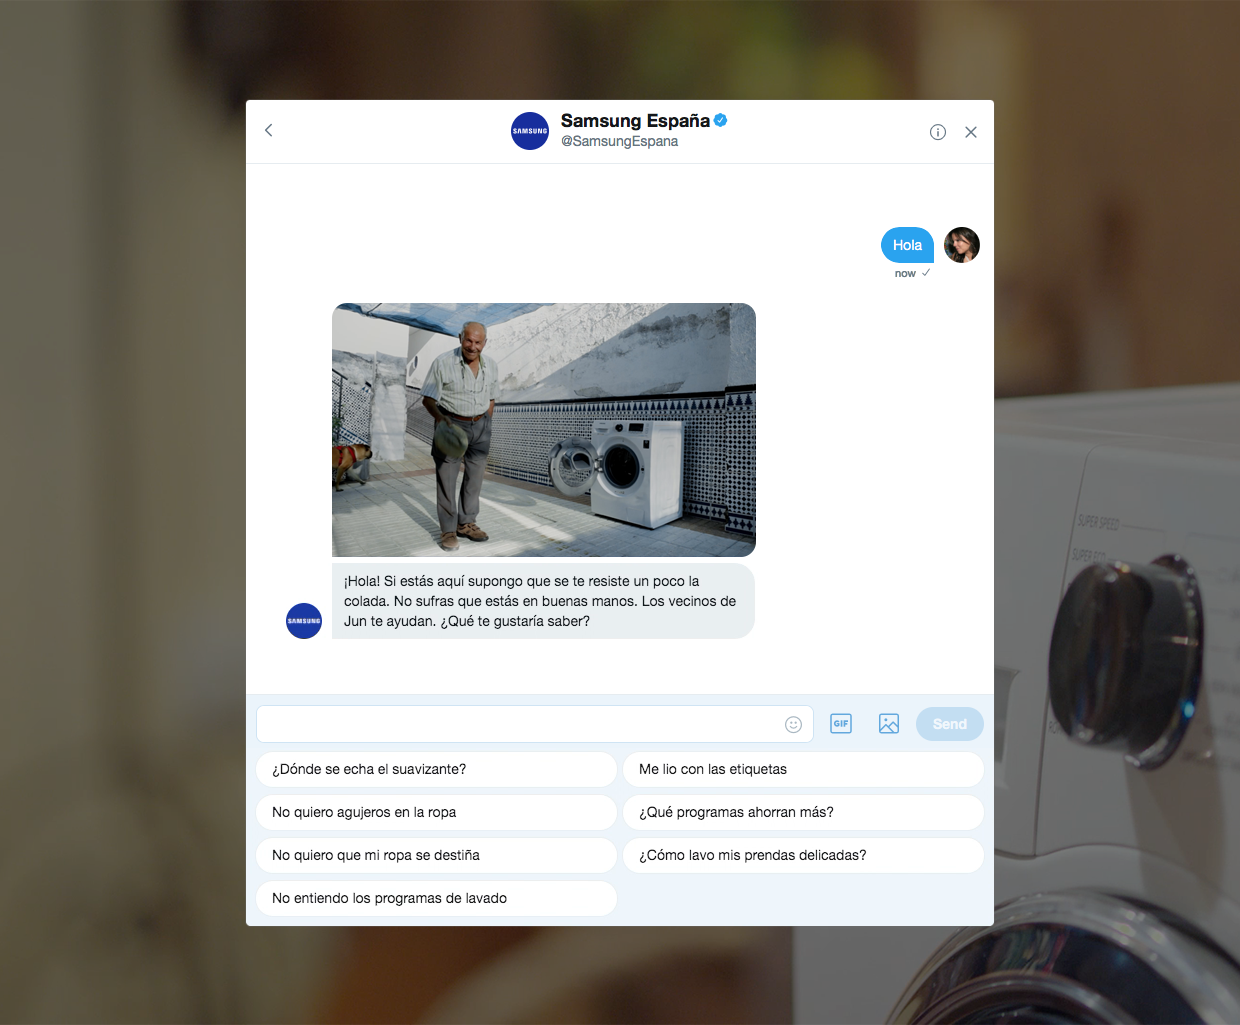Select 'No quiero agujeros en la ropa'
This screenshot has height=1025, width=1240.
(437, 812)
